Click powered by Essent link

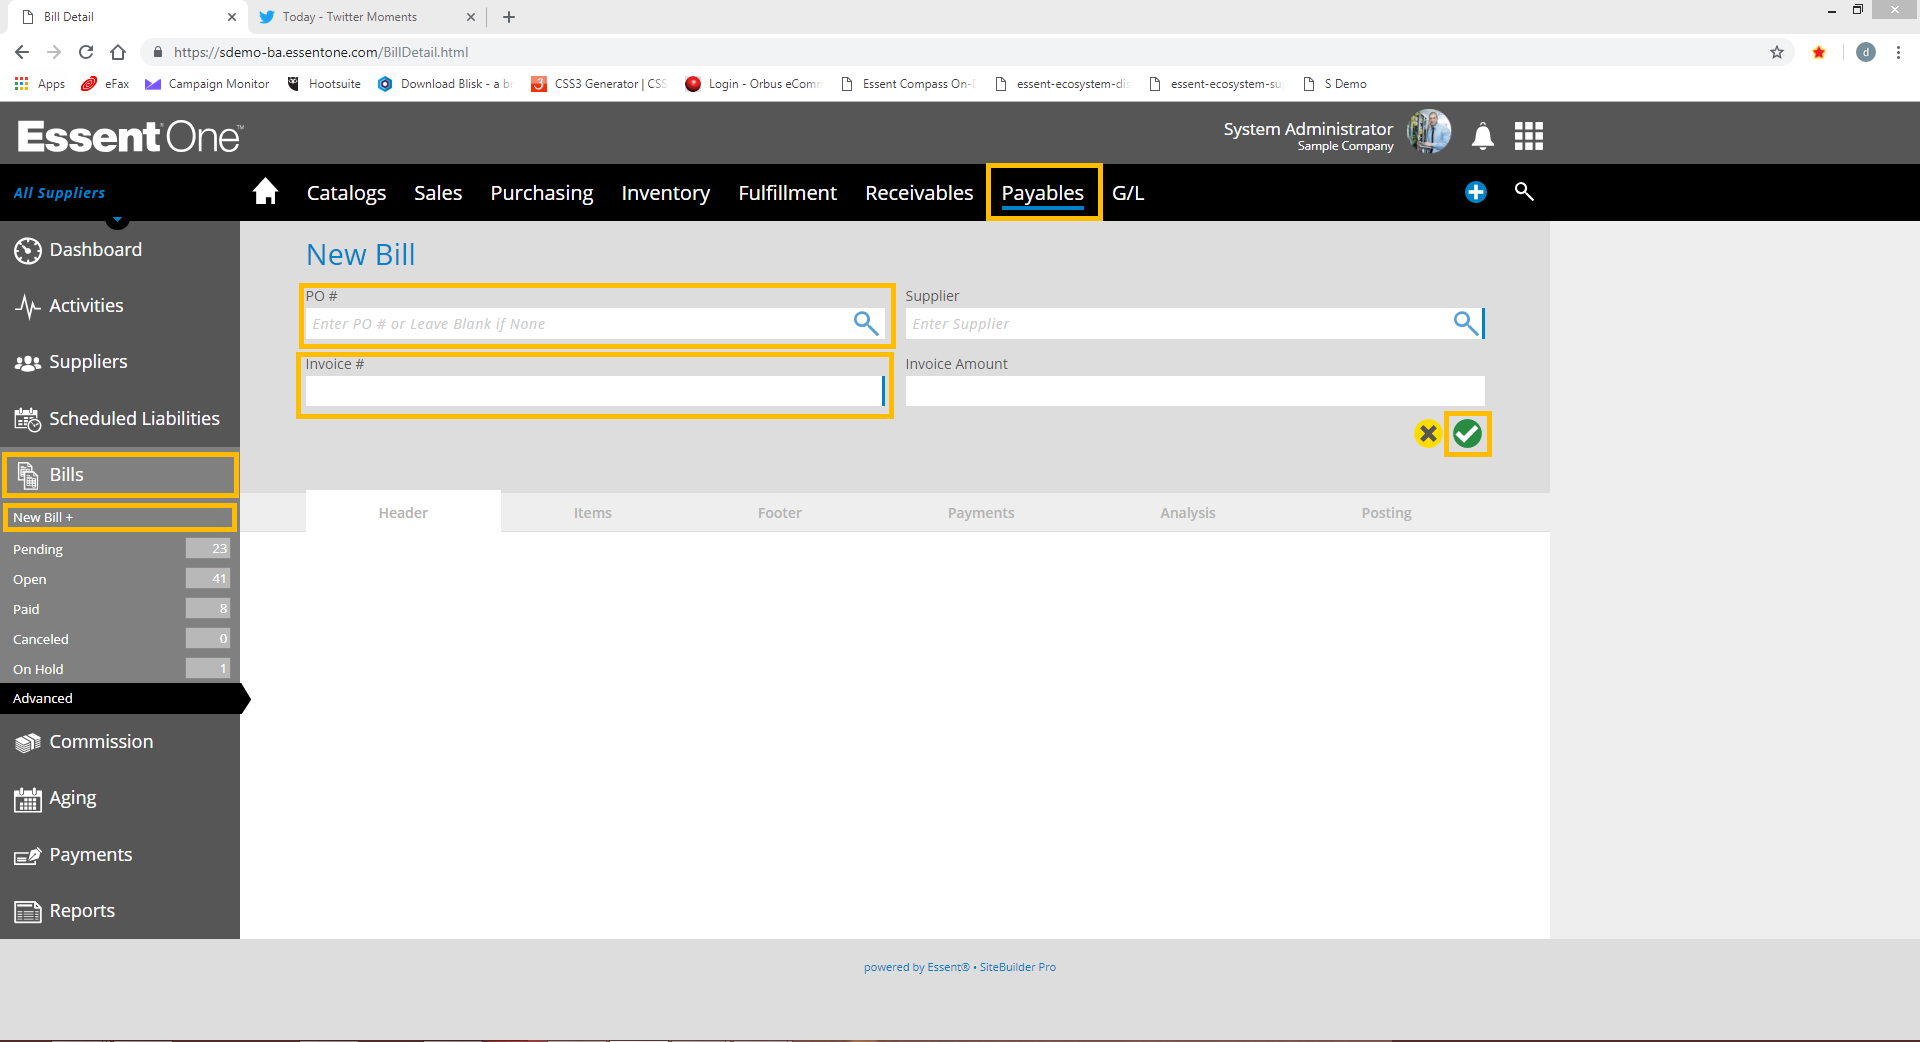917,967
